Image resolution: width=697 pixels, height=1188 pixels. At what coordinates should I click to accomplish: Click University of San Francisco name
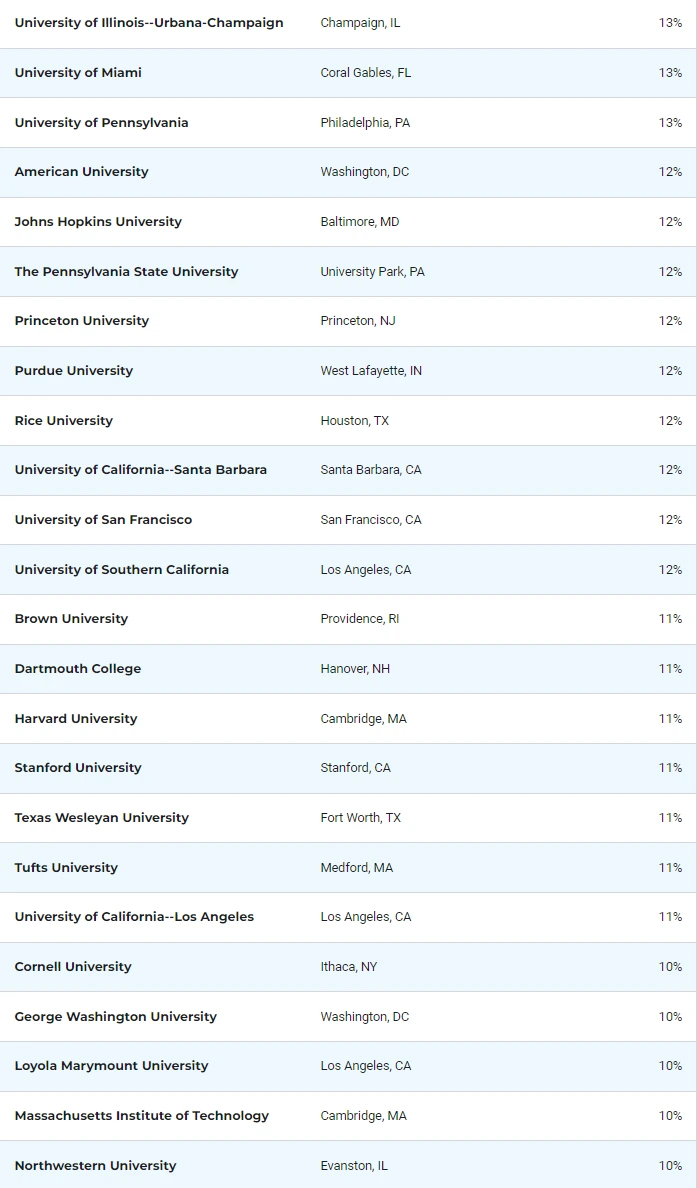tap(103, 520)
